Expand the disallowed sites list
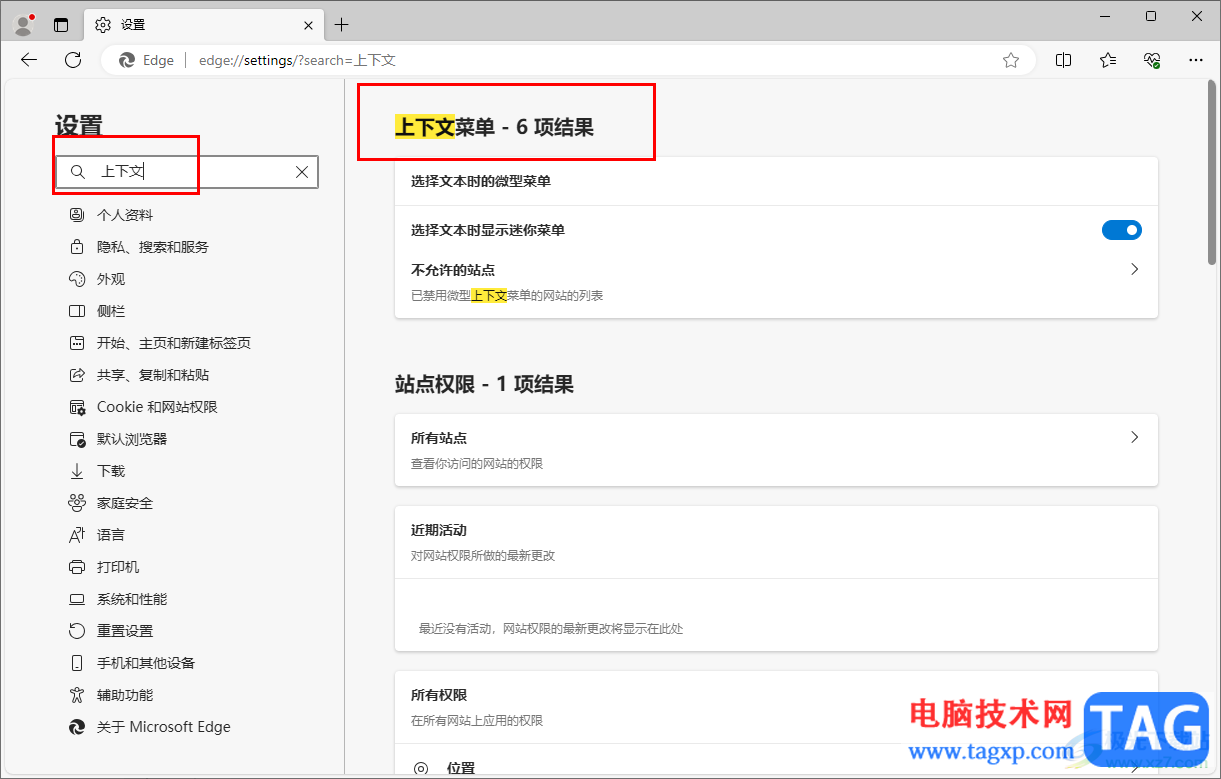 (776, 282)
